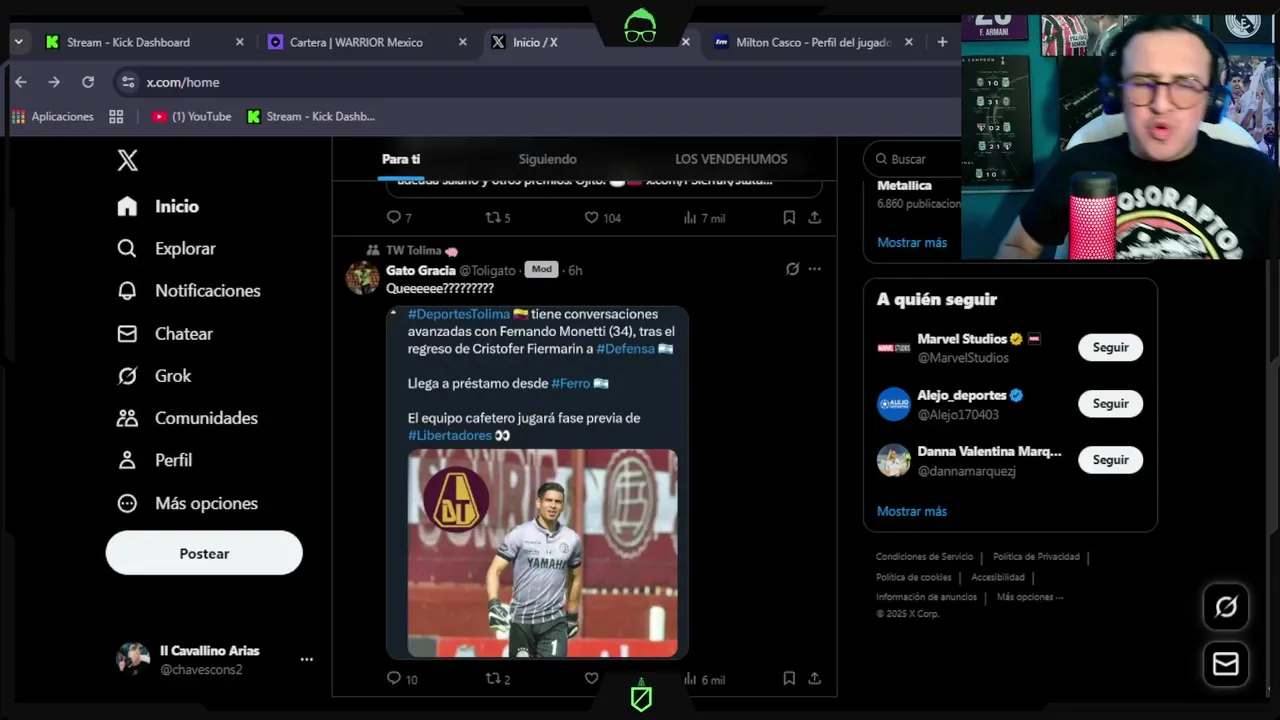Open account menu dots beside Il Cavallino Arias
The width and height of the screenshot is (1280, 720).
(307, 659)
